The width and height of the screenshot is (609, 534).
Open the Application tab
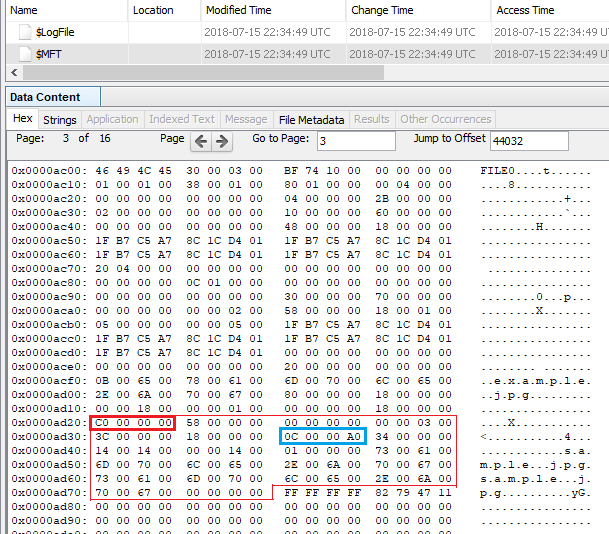(112, 119)
